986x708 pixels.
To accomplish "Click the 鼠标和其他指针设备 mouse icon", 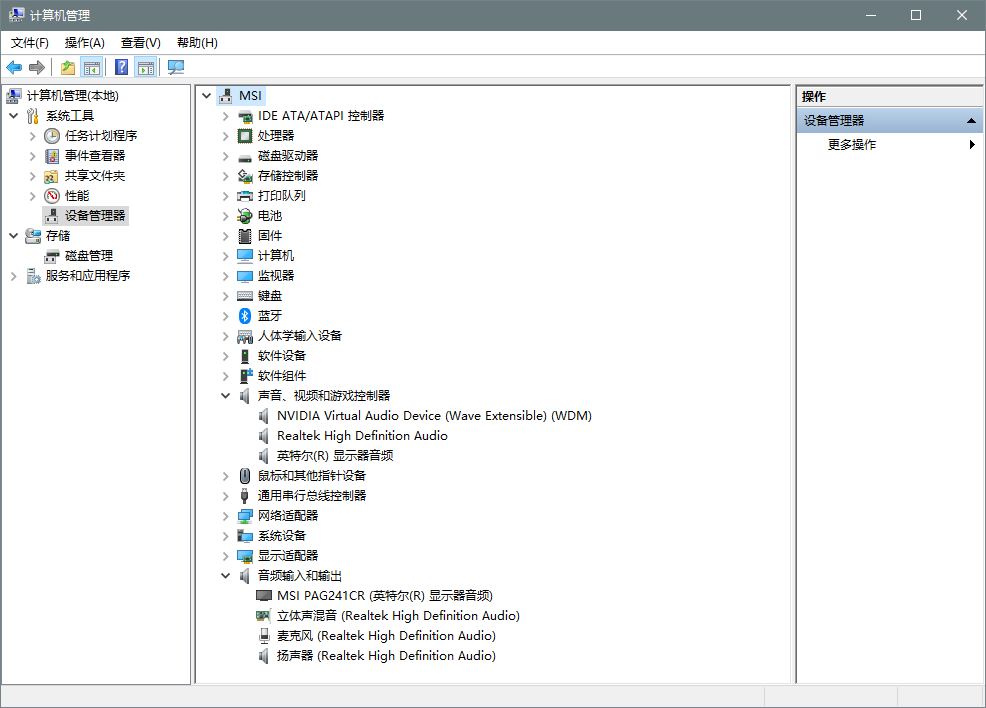I will pyautogui.click(x=245, y=476).
